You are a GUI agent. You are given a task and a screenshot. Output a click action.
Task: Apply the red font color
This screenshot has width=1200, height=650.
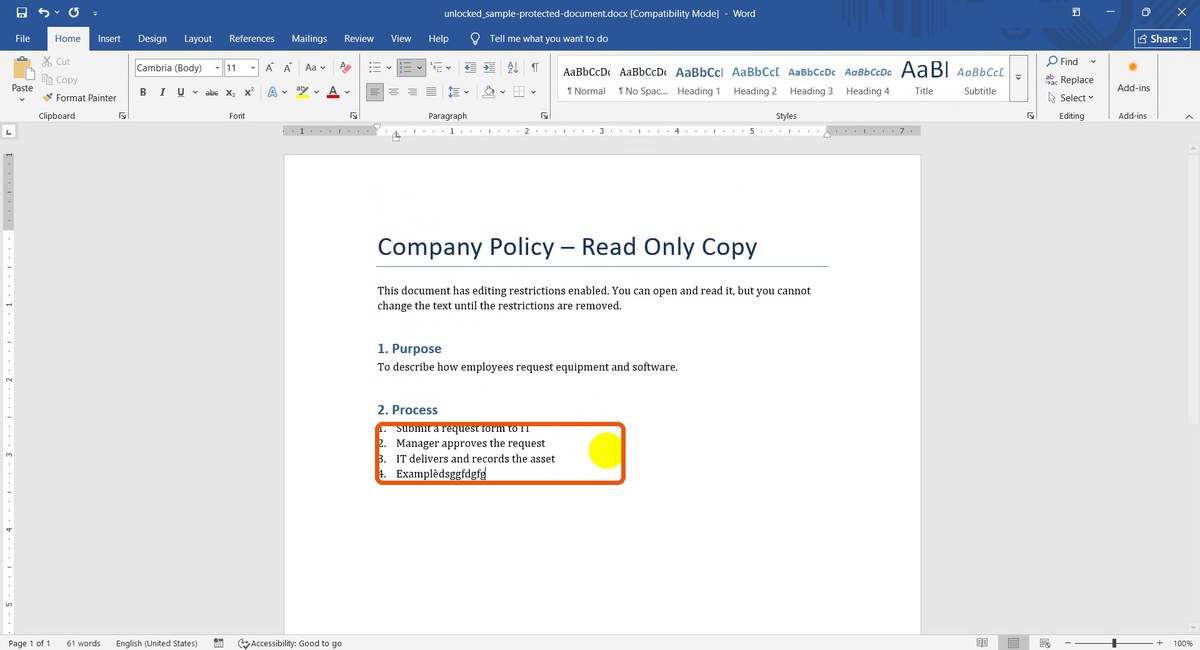point(333,92)
